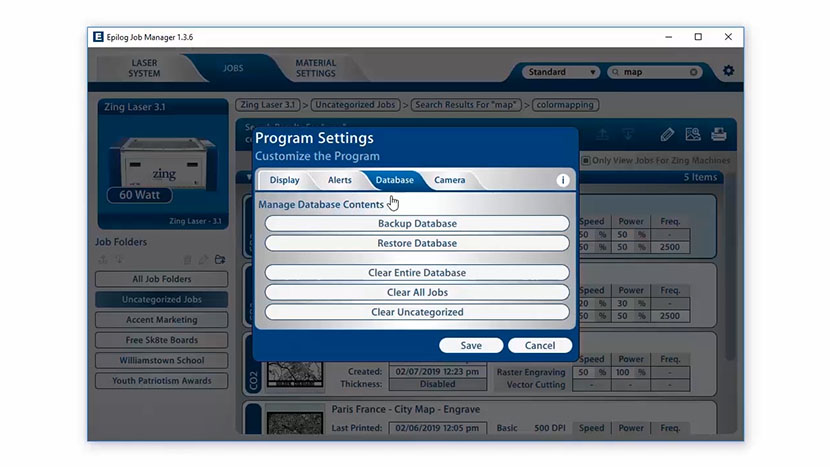Open the settings gear icon

point(728,72)
